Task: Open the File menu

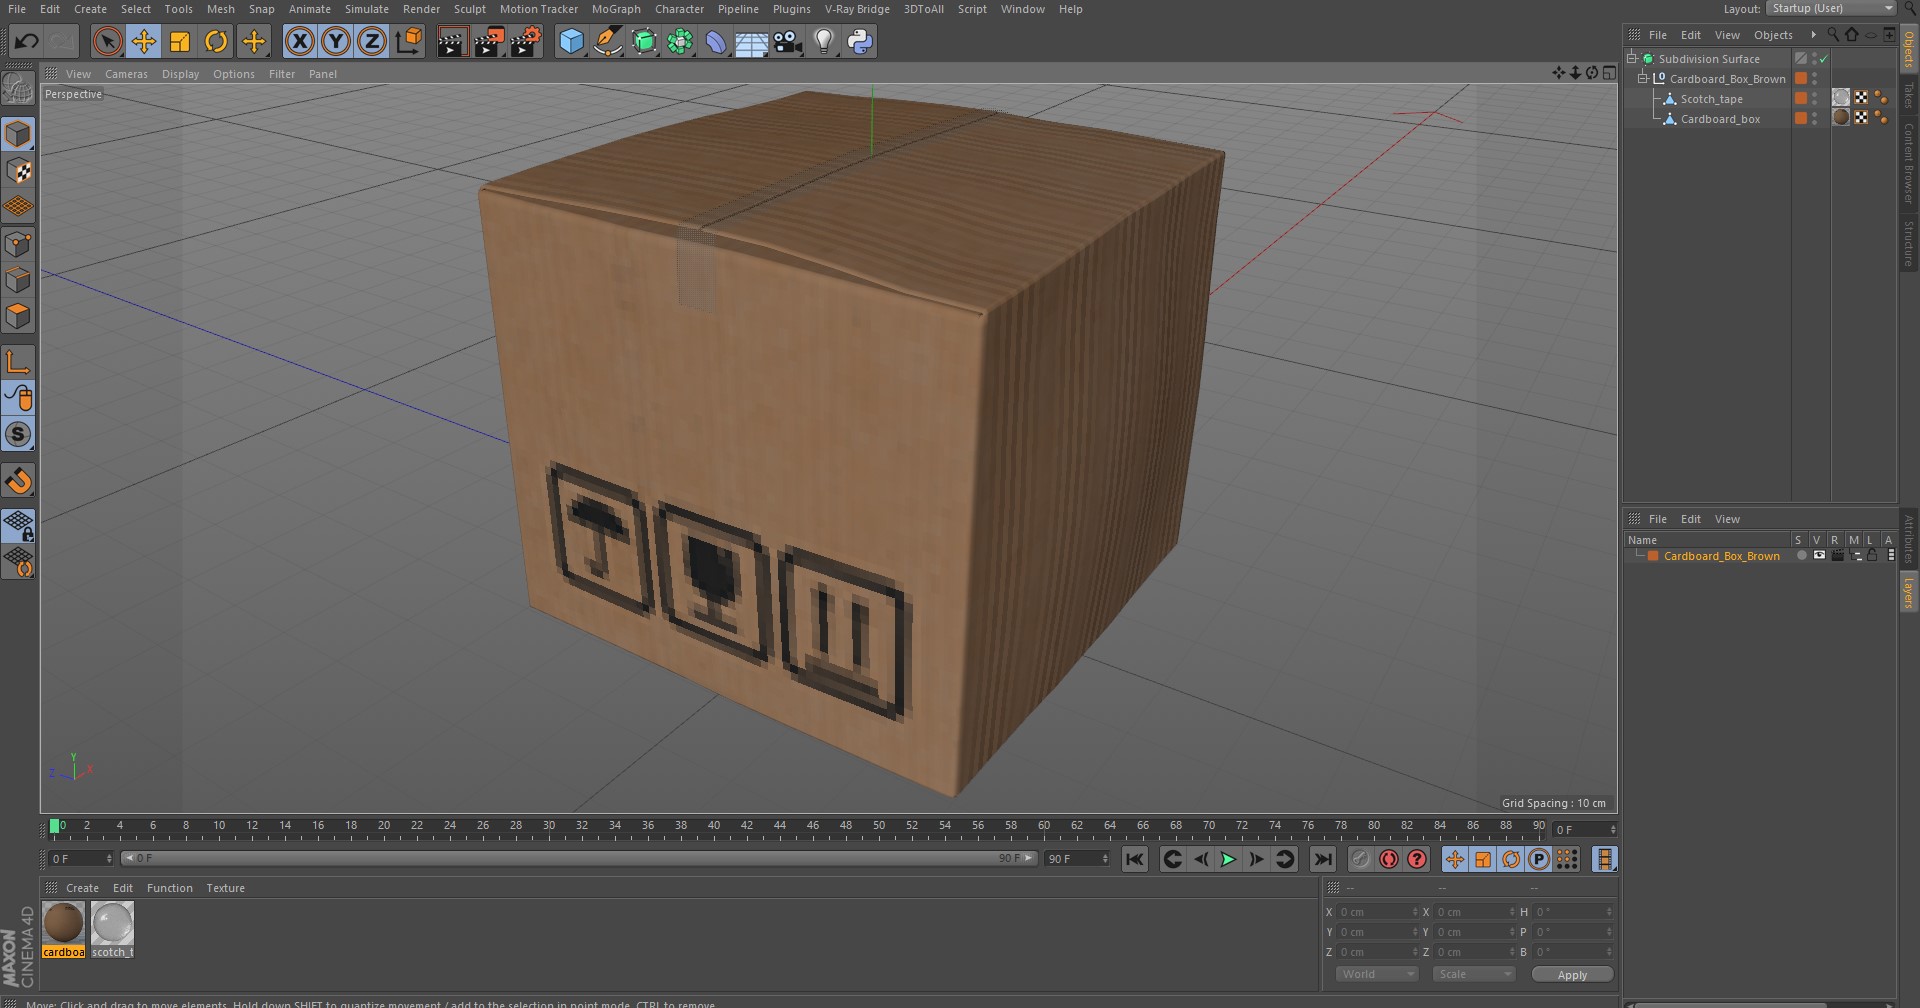Action: pyautogui.click(x=17, y=9)
